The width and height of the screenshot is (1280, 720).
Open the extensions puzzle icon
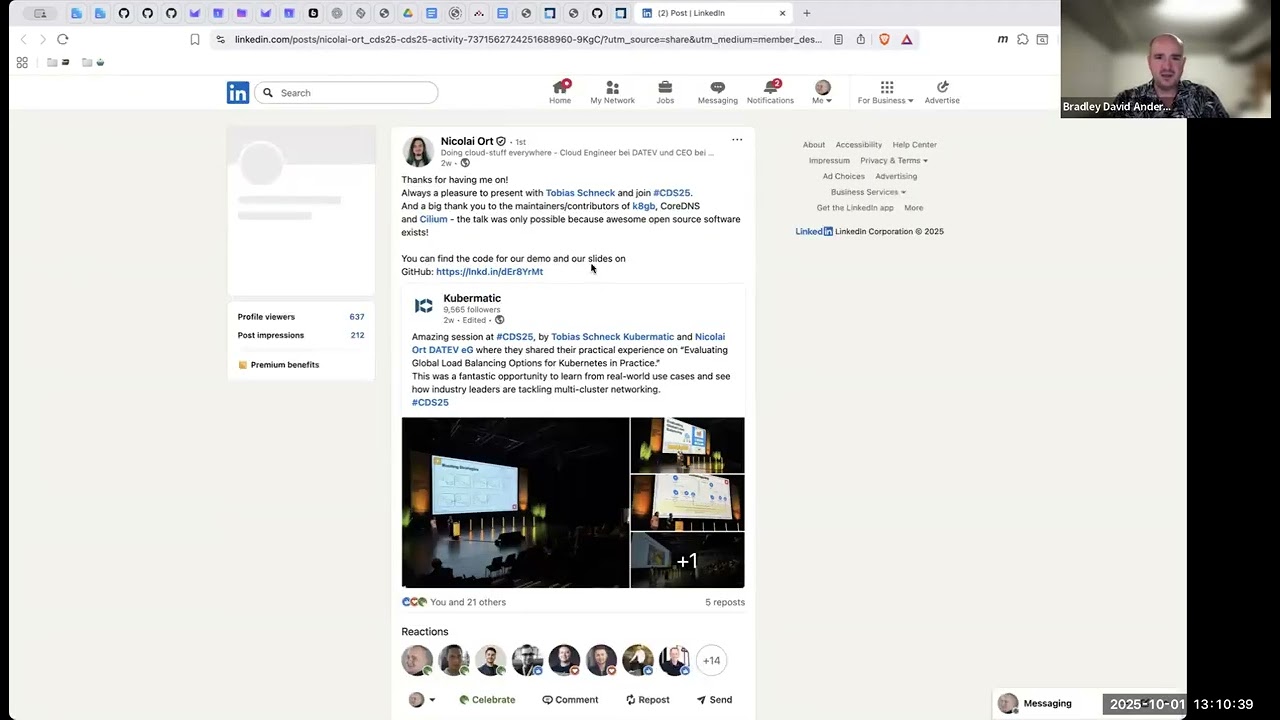click(x=1022, y=39)
